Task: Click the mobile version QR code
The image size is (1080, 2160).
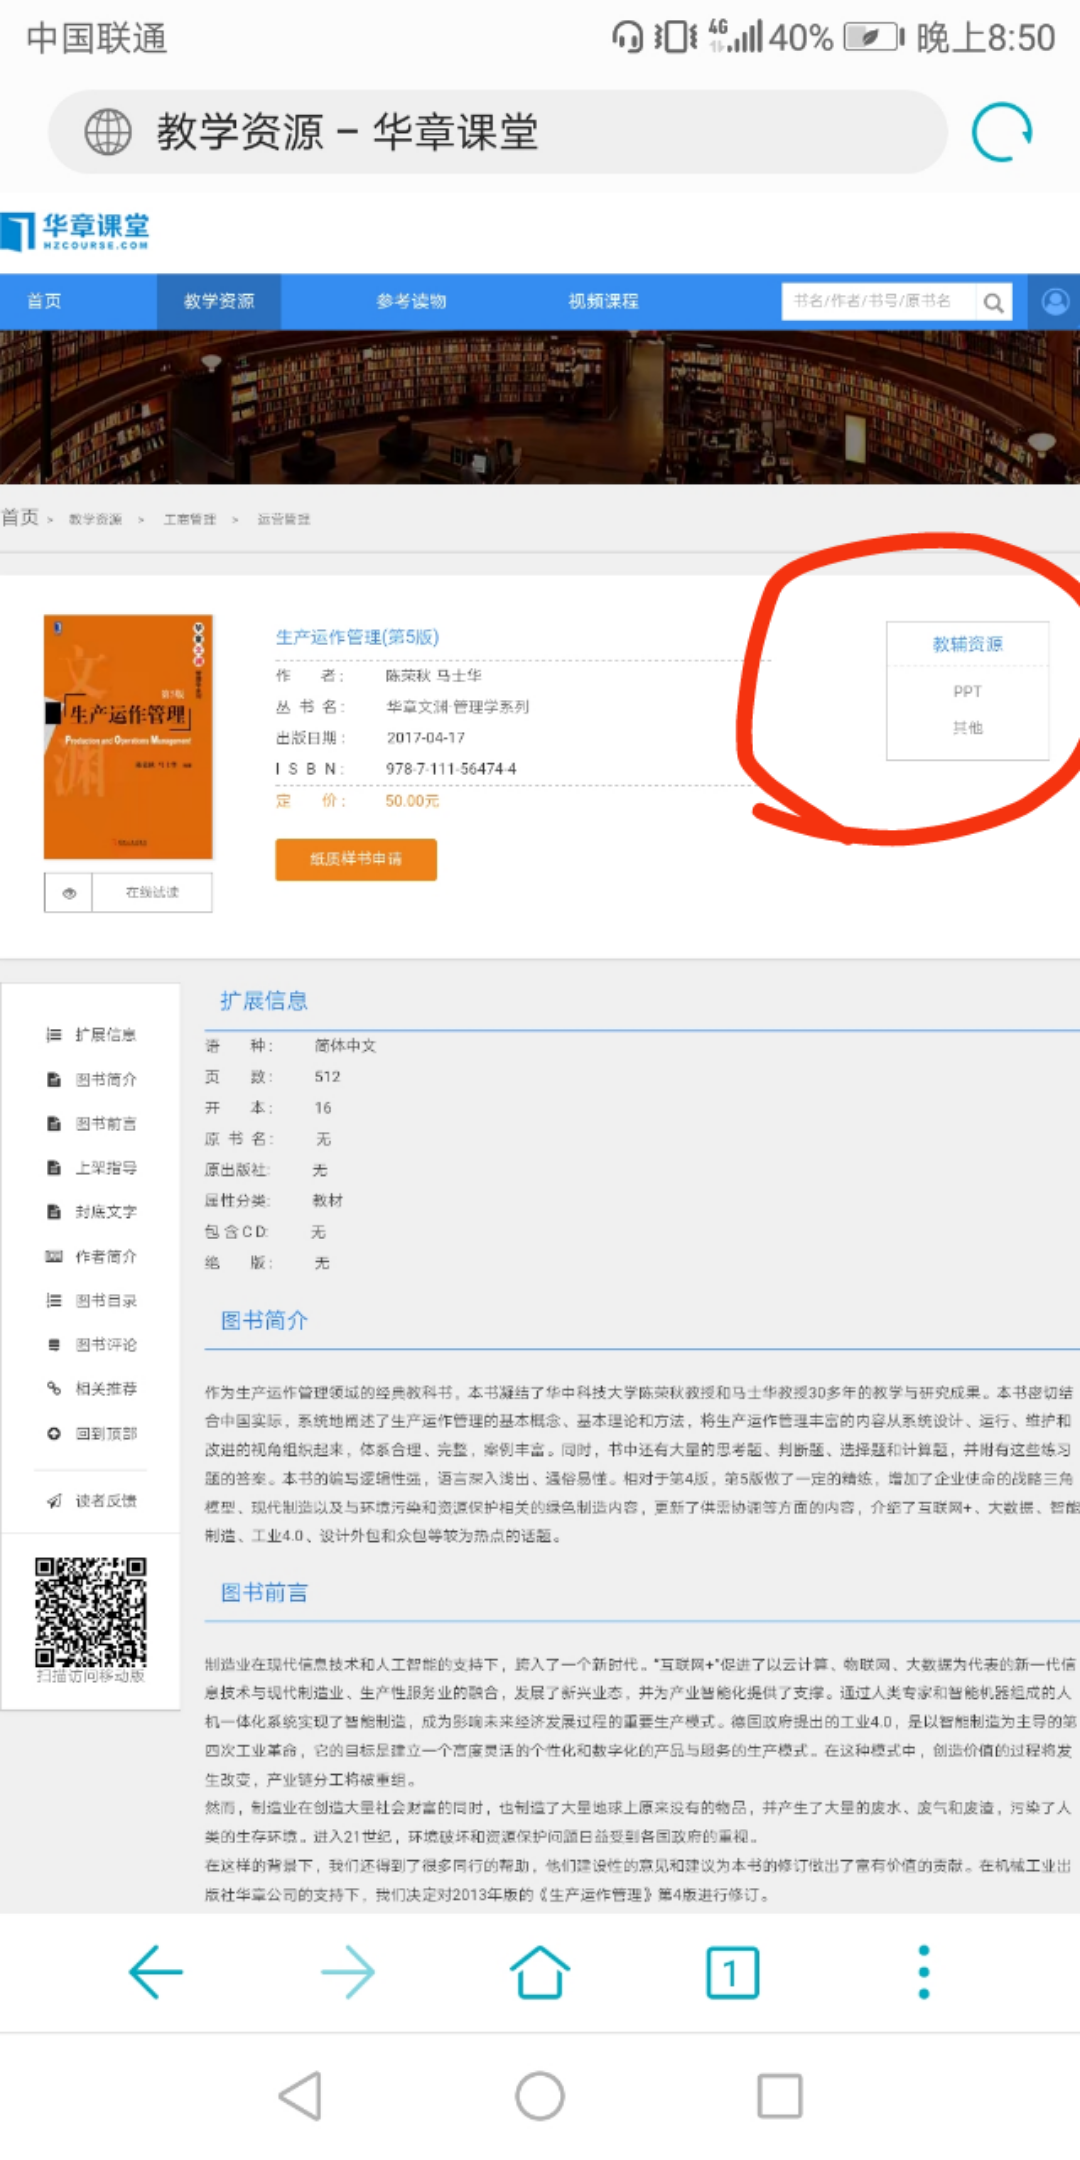Action: point(91,1611)
